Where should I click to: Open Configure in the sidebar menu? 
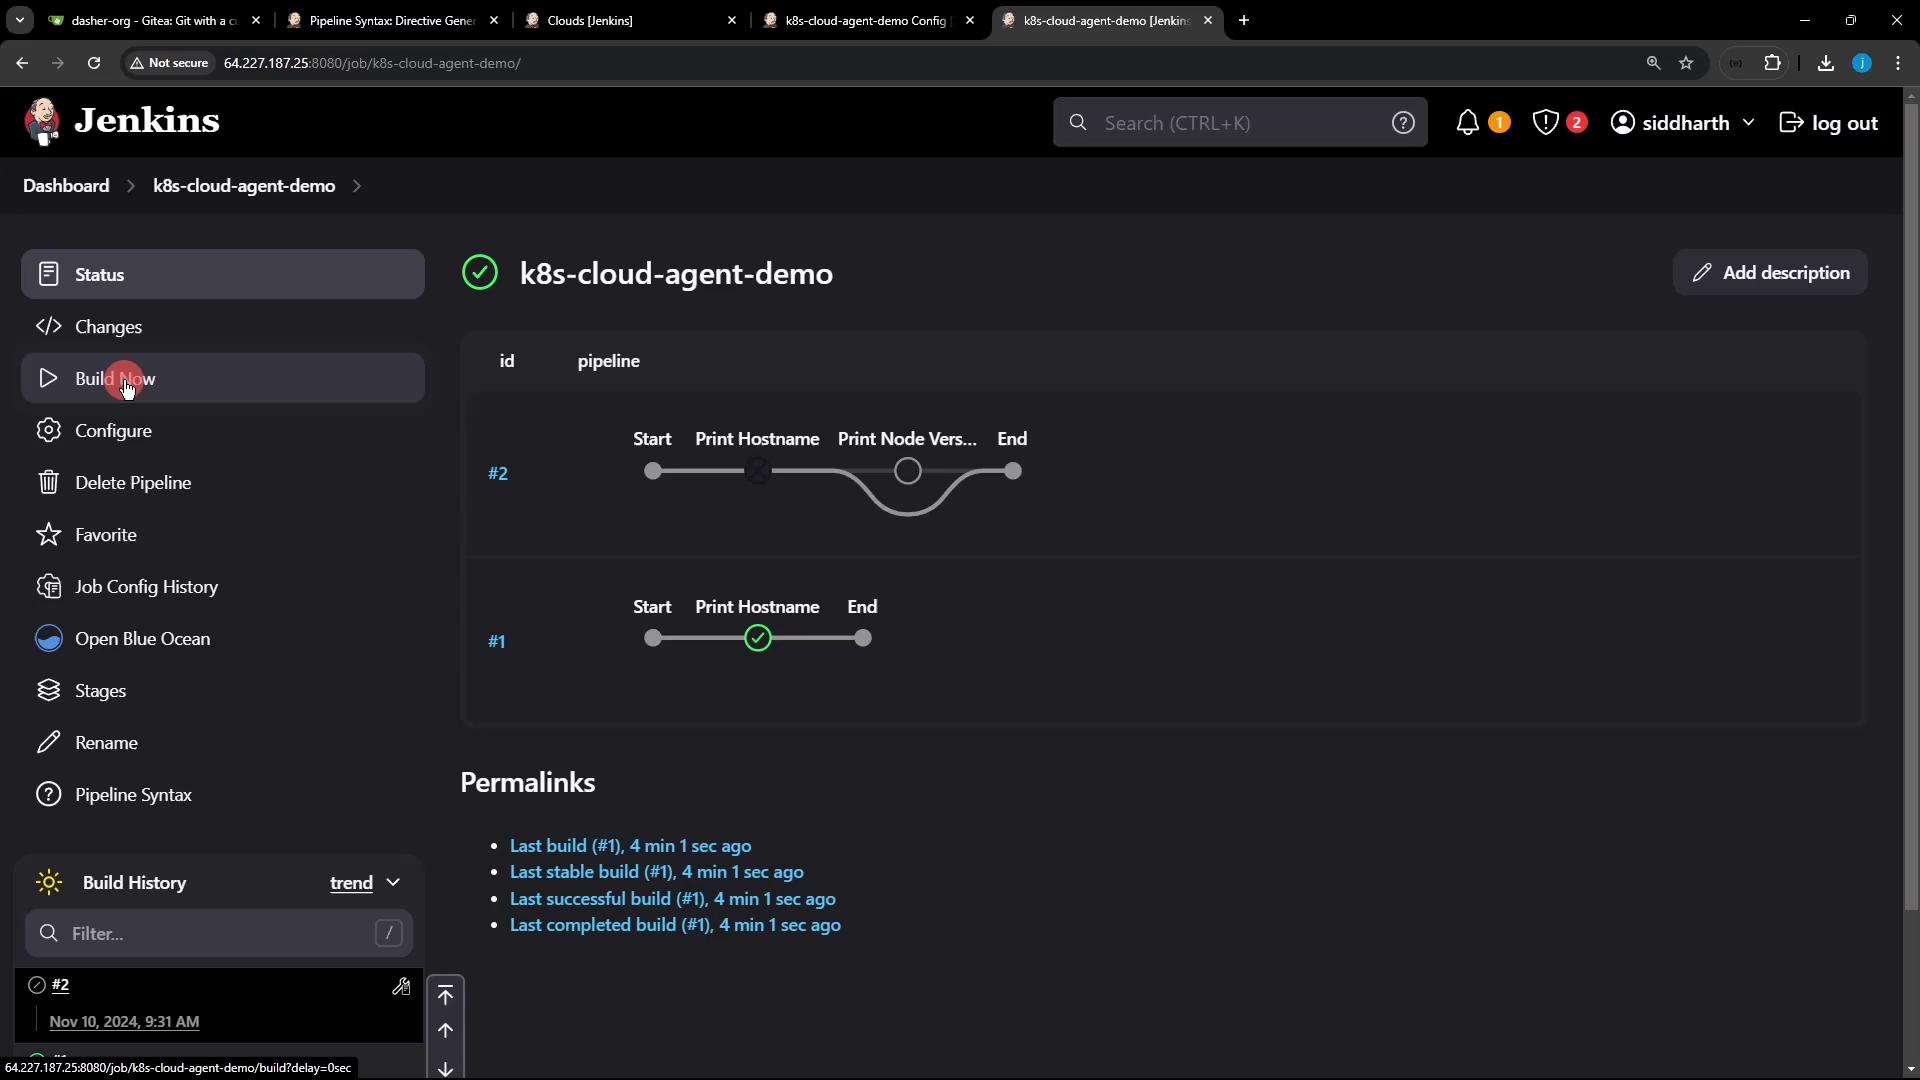113,431
